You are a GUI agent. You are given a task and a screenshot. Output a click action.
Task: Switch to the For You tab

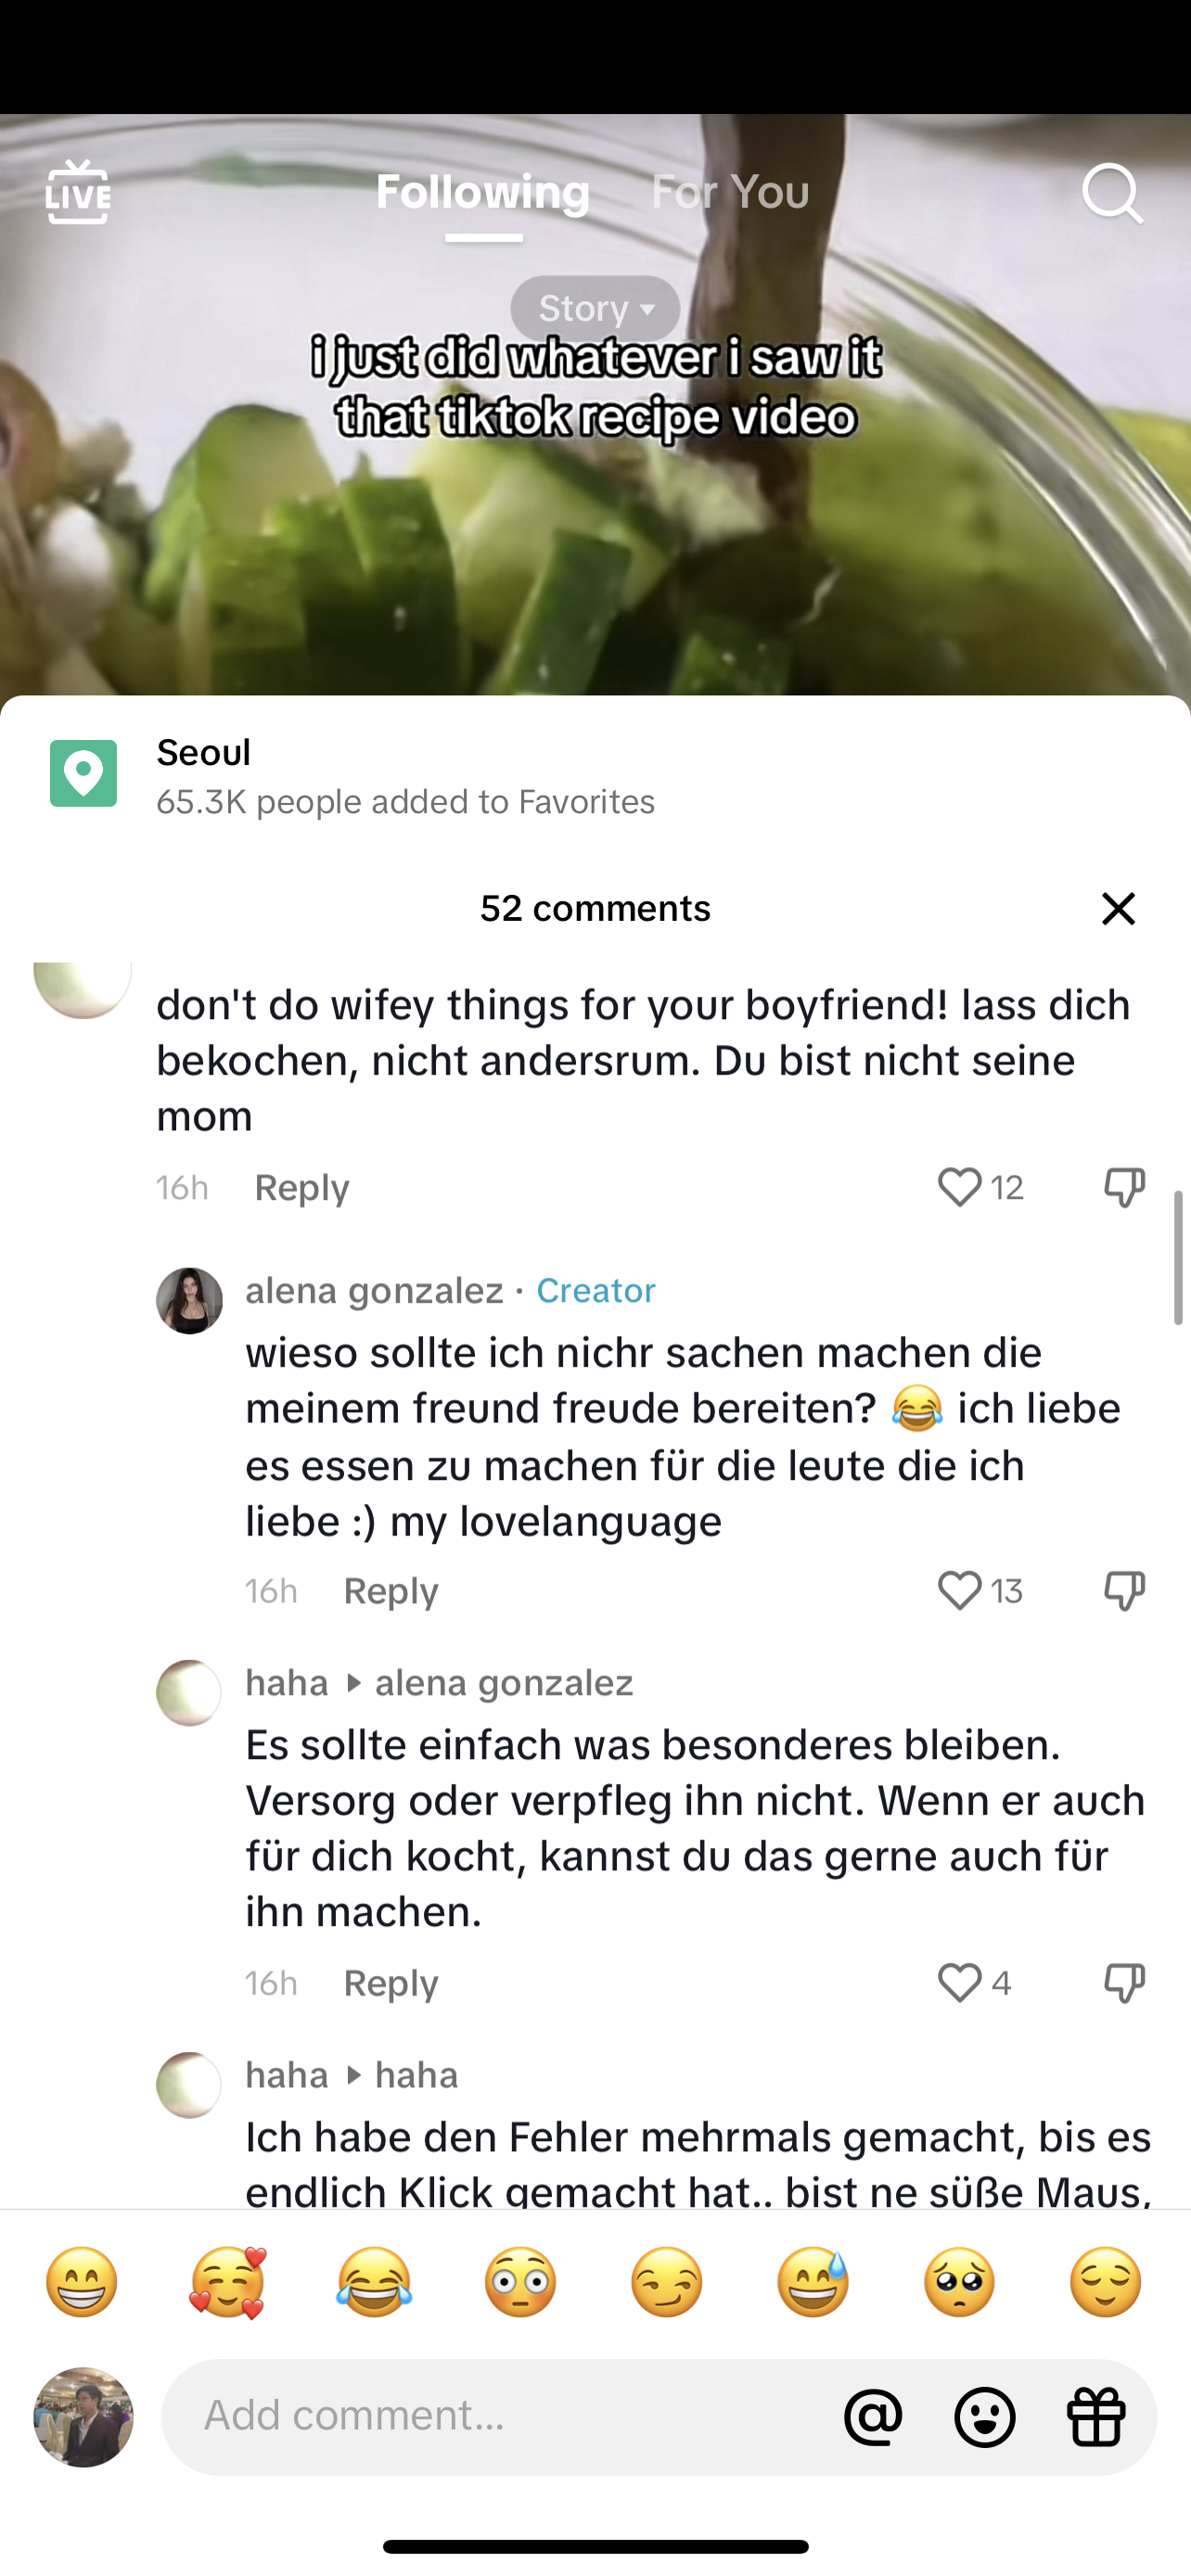coord(730,191)
